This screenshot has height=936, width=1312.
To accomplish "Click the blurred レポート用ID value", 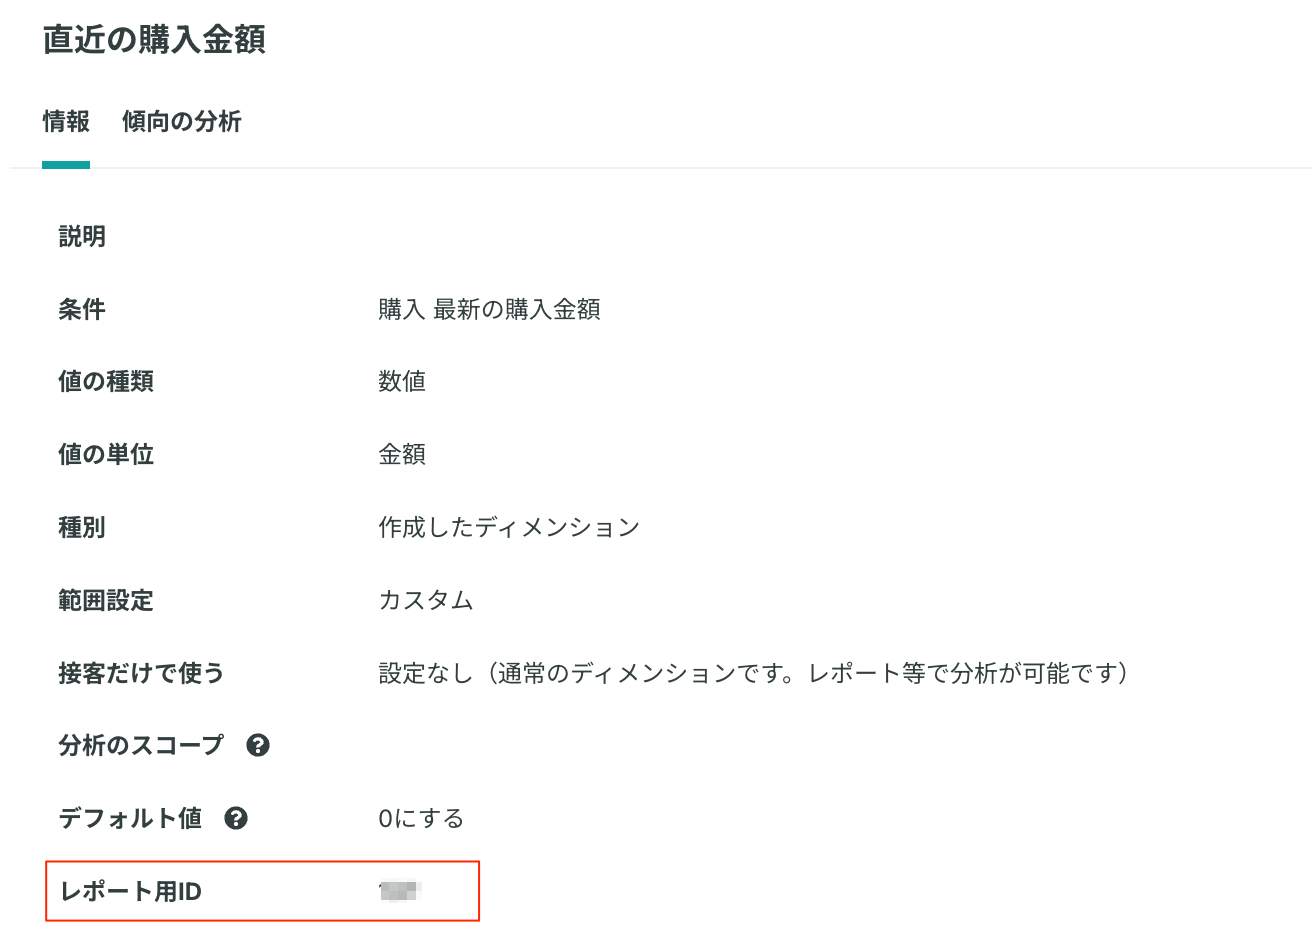I will [x=401, y=890].
